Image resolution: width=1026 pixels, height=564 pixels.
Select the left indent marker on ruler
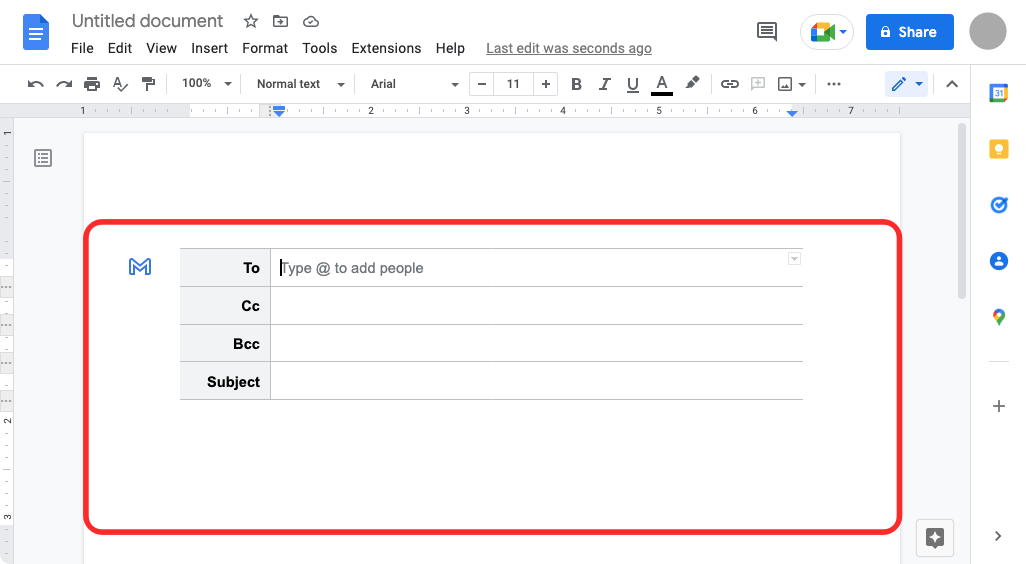coord(279,113)
